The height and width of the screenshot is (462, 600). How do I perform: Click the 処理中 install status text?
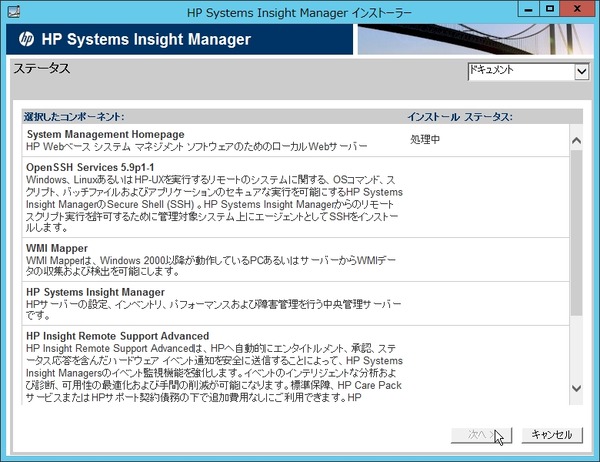[x=425, y=139]
